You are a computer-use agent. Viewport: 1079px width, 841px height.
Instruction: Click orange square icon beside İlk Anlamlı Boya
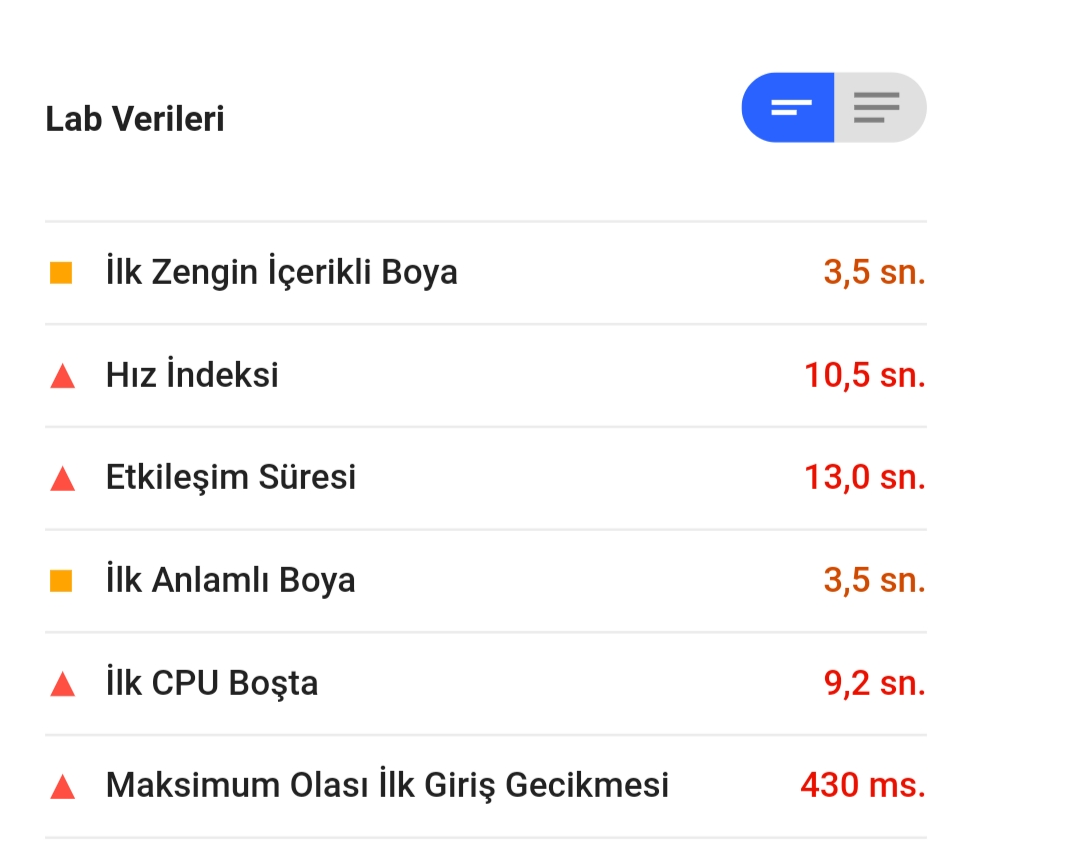point(61,581)
